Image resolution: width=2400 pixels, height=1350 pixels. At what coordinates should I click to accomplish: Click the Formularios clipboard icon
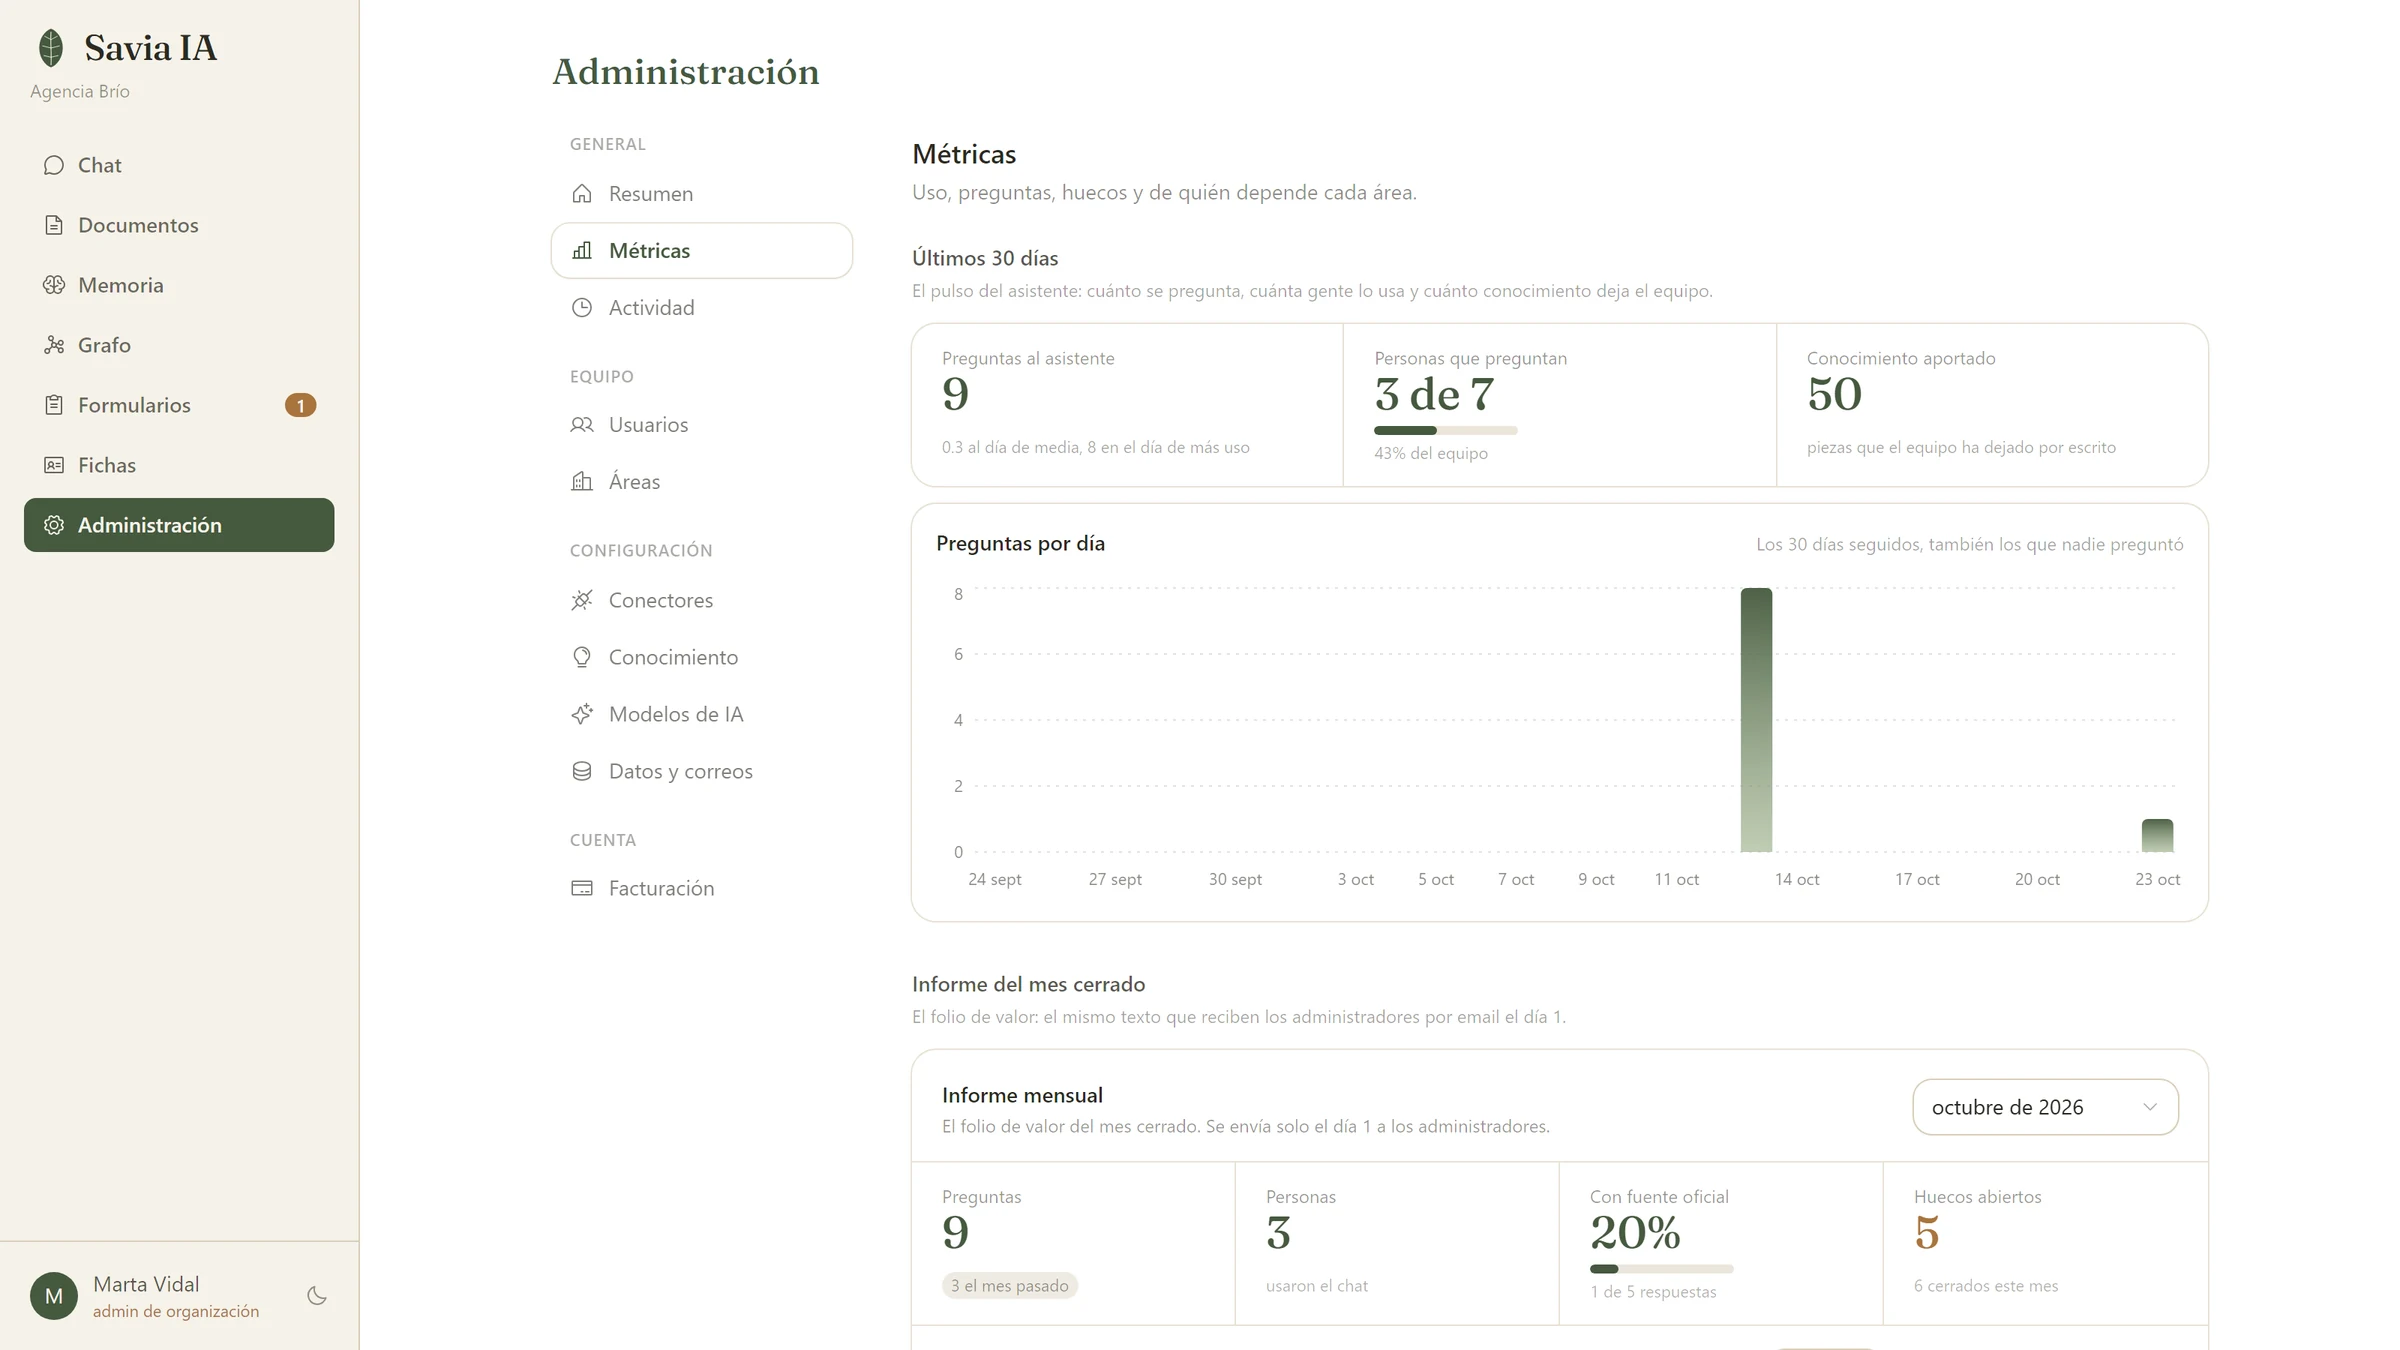(54, 405)
